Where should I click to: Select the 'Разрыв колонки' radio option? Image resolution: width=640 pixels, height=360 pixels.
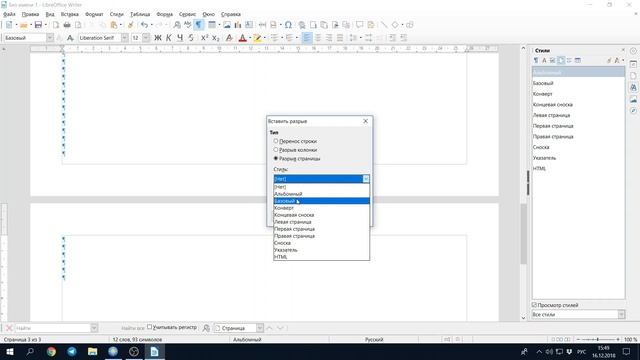pyautogui.click(x=276, y=150)
